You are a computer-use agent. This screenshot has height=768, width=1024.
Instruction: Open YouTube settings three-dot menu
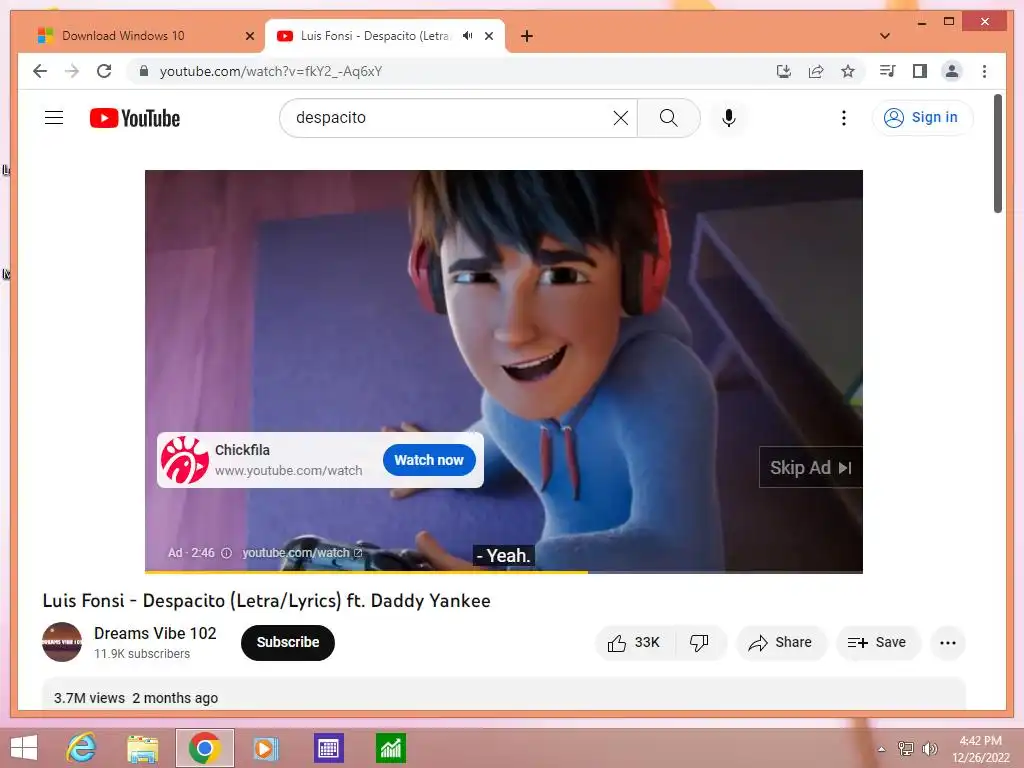(x=844, y=118)
